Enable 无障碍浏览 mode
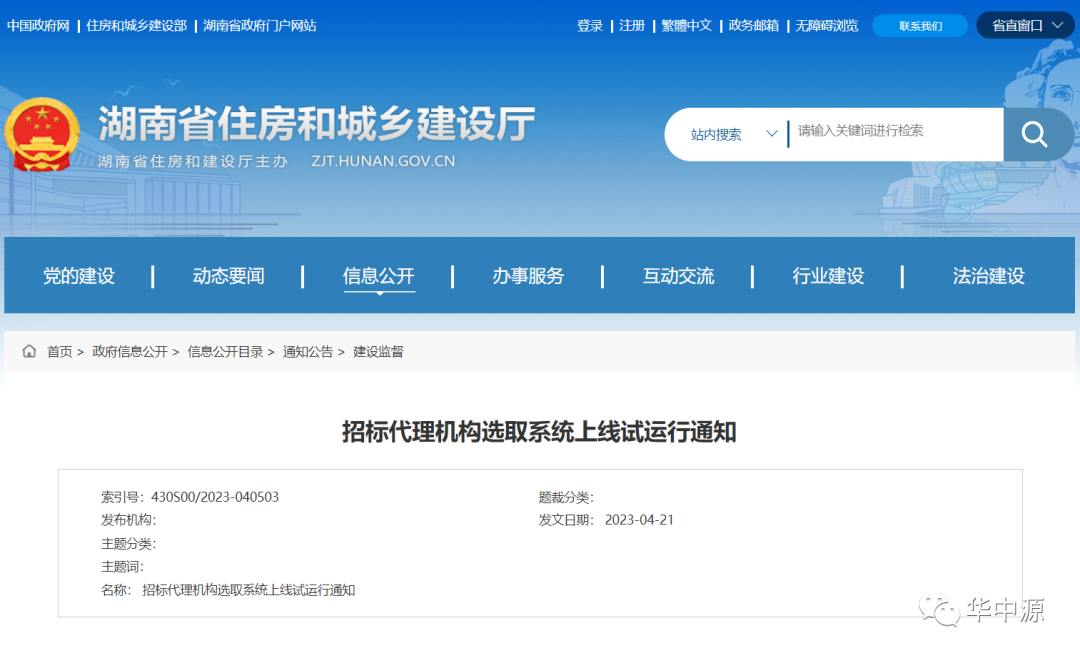 827,25
